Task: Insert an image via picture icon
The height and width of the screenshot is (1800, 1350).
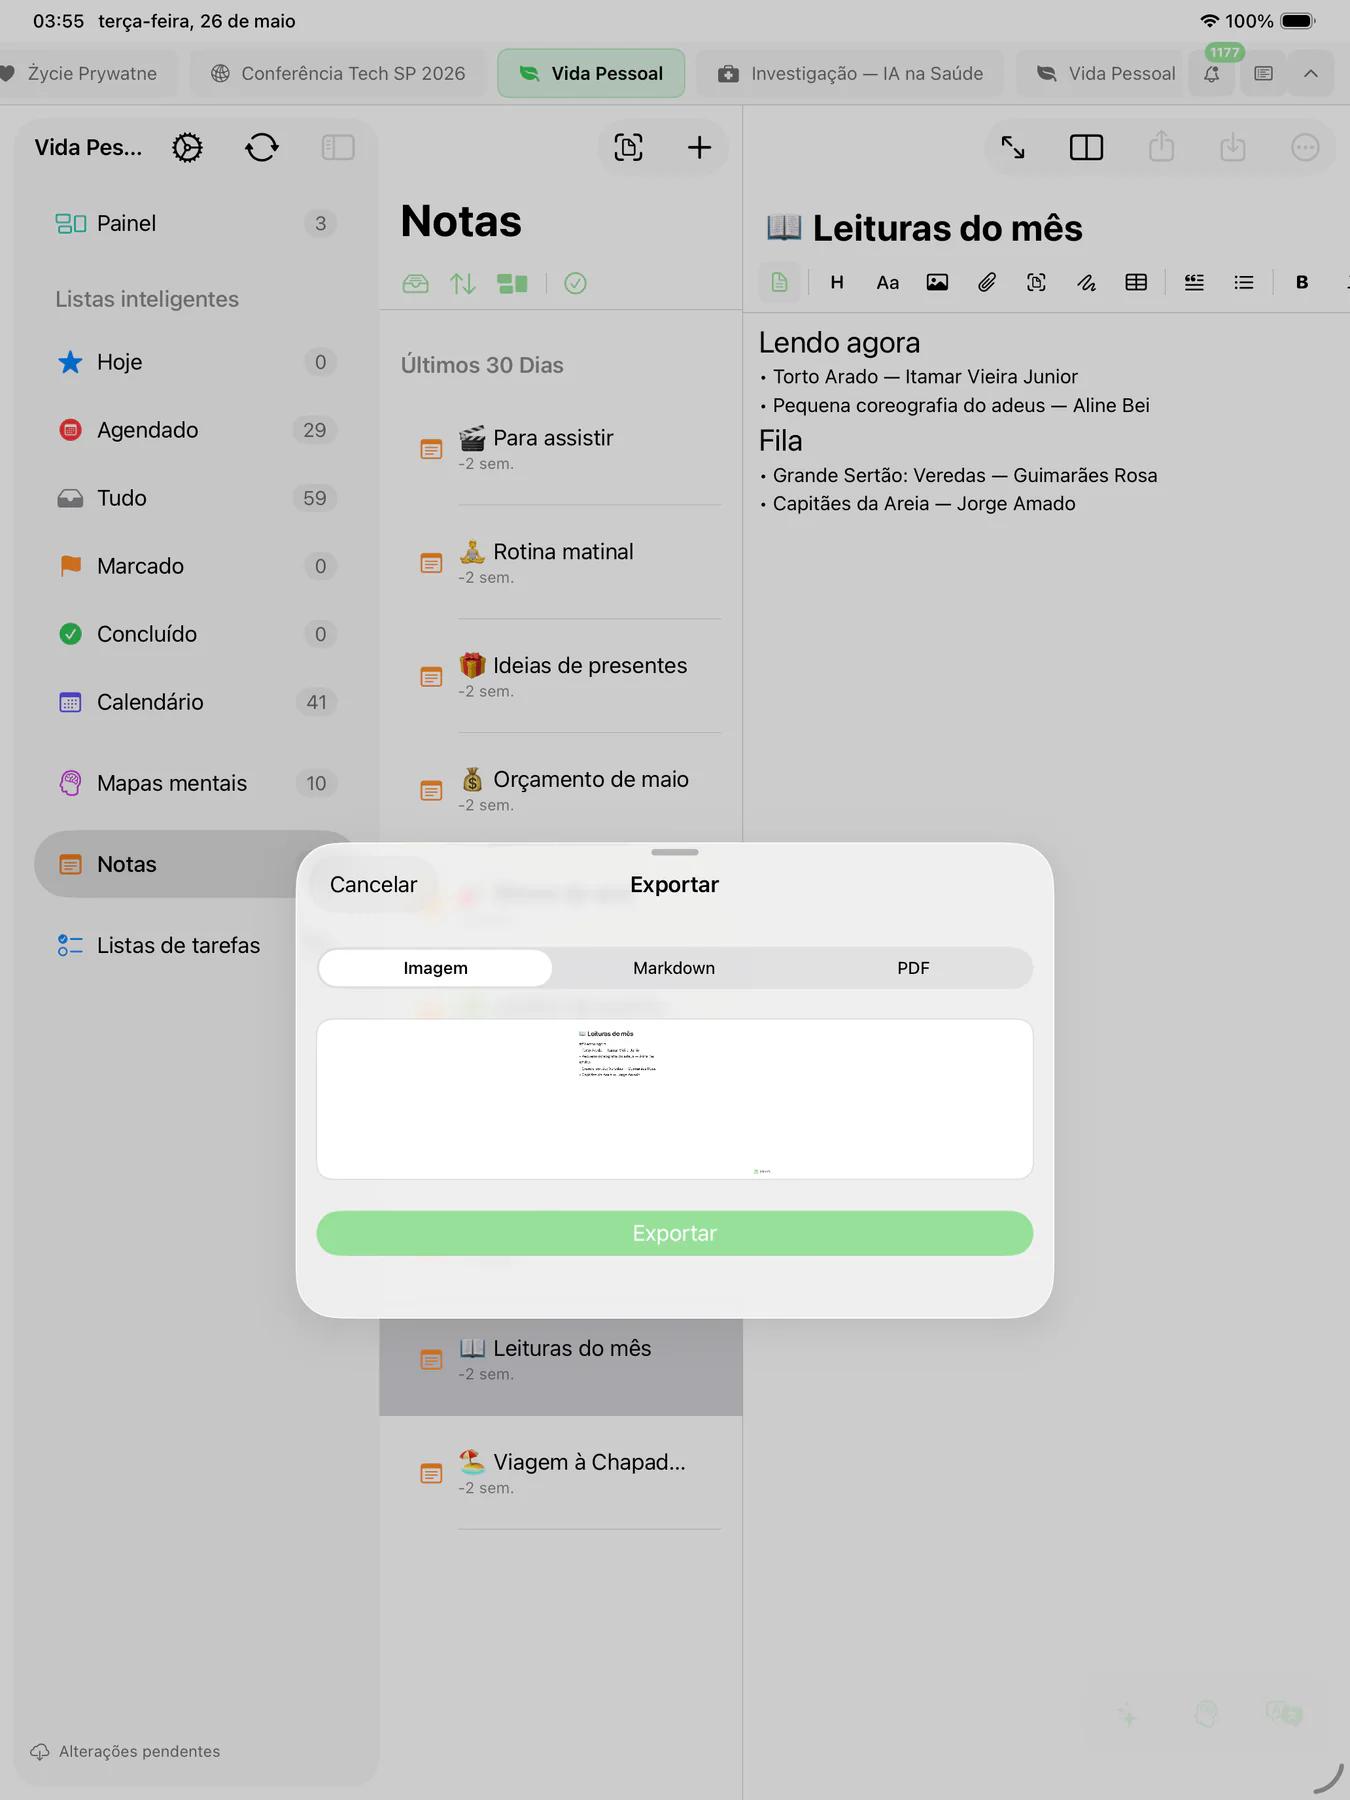Action: tap(937, 282)
